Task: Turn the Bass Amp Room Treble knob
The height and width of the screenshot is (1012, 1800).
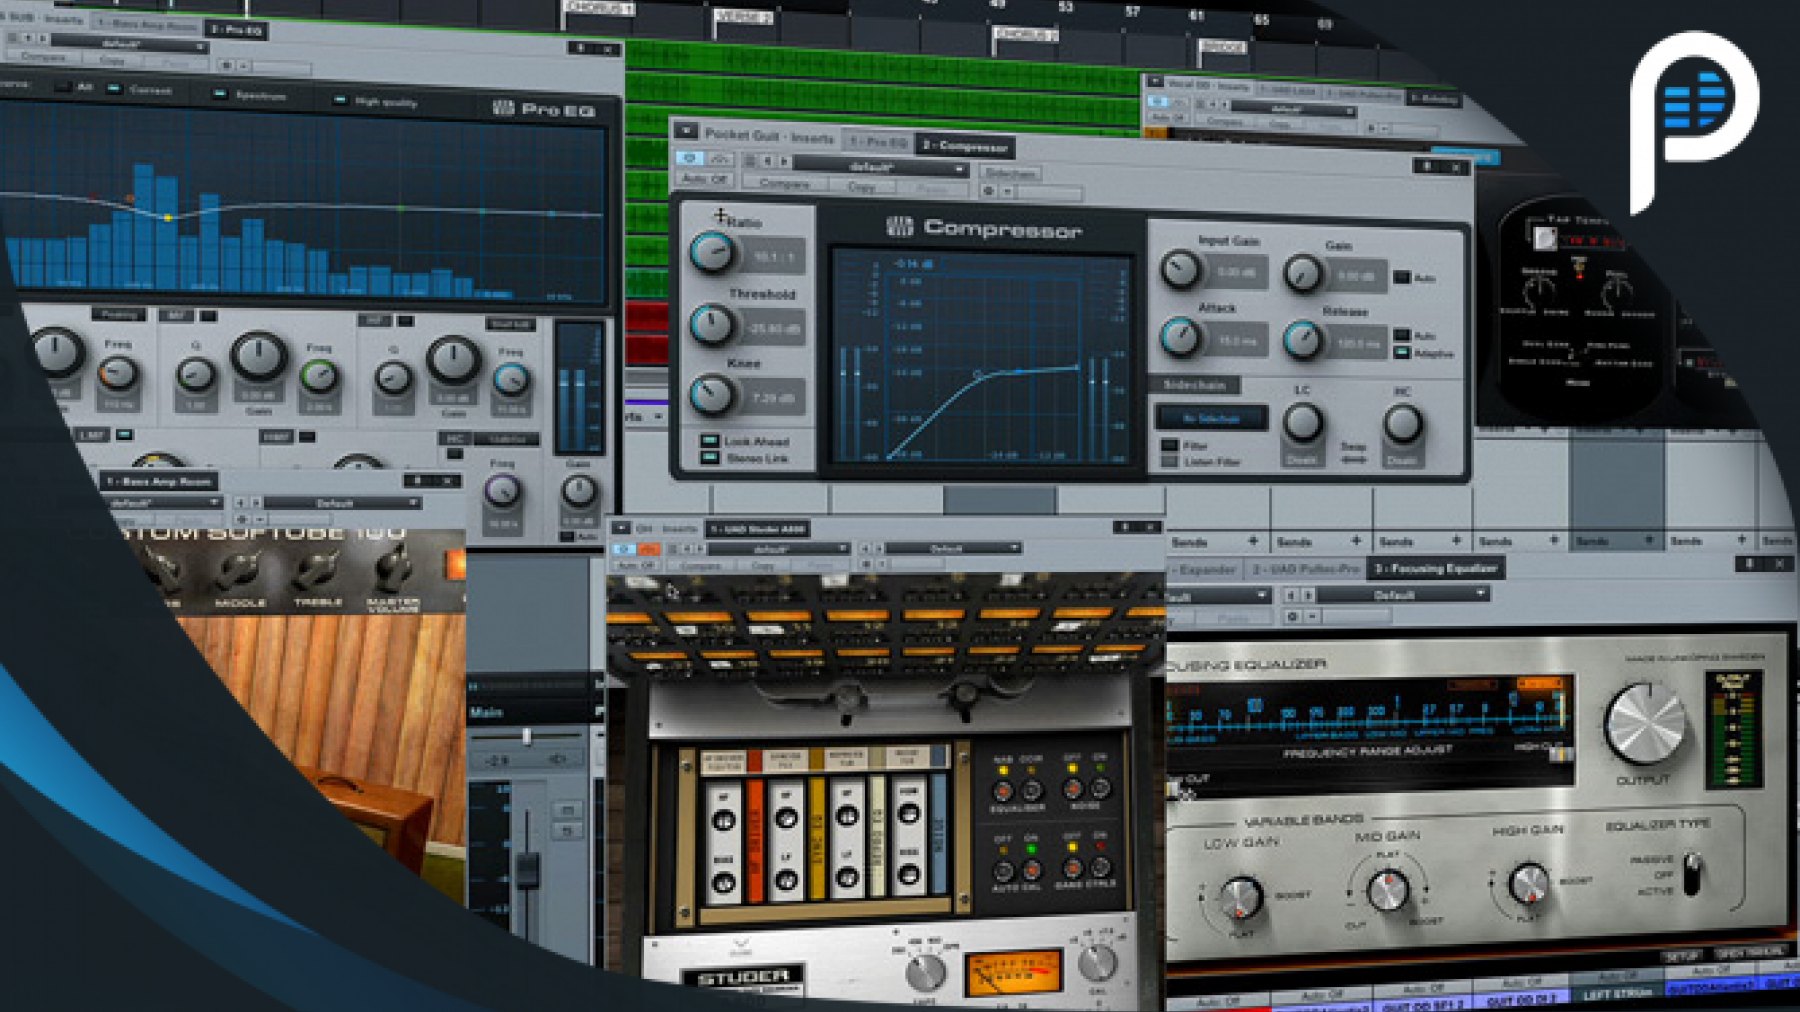Action: [x=315, y=571]
